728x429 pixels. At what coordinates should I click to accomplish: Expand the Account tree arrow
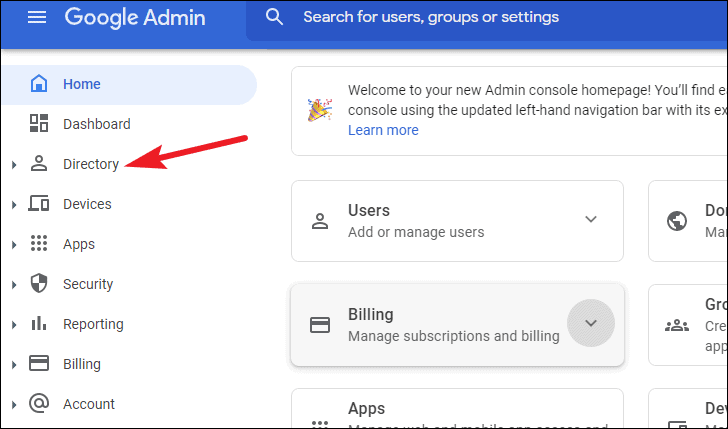14,404
